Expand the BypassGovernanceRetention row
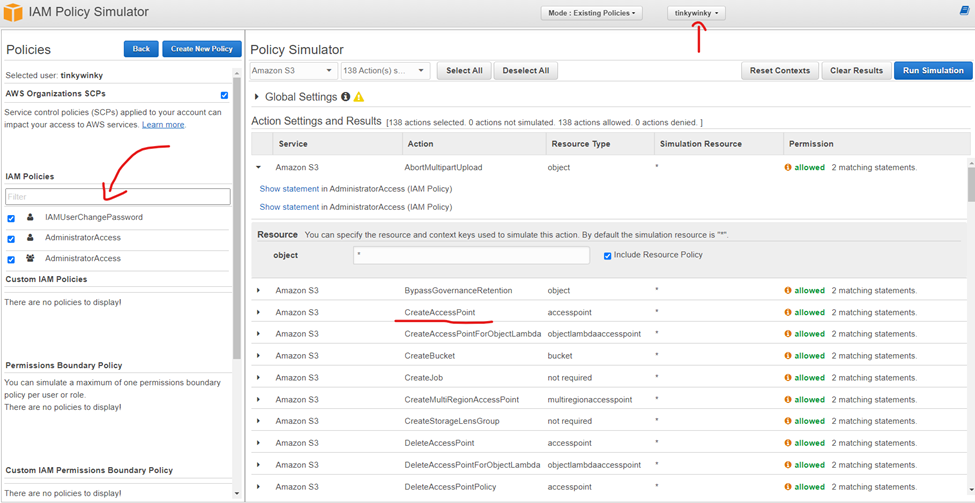Viewport: 975px width, 503px height. click(259, 290)
